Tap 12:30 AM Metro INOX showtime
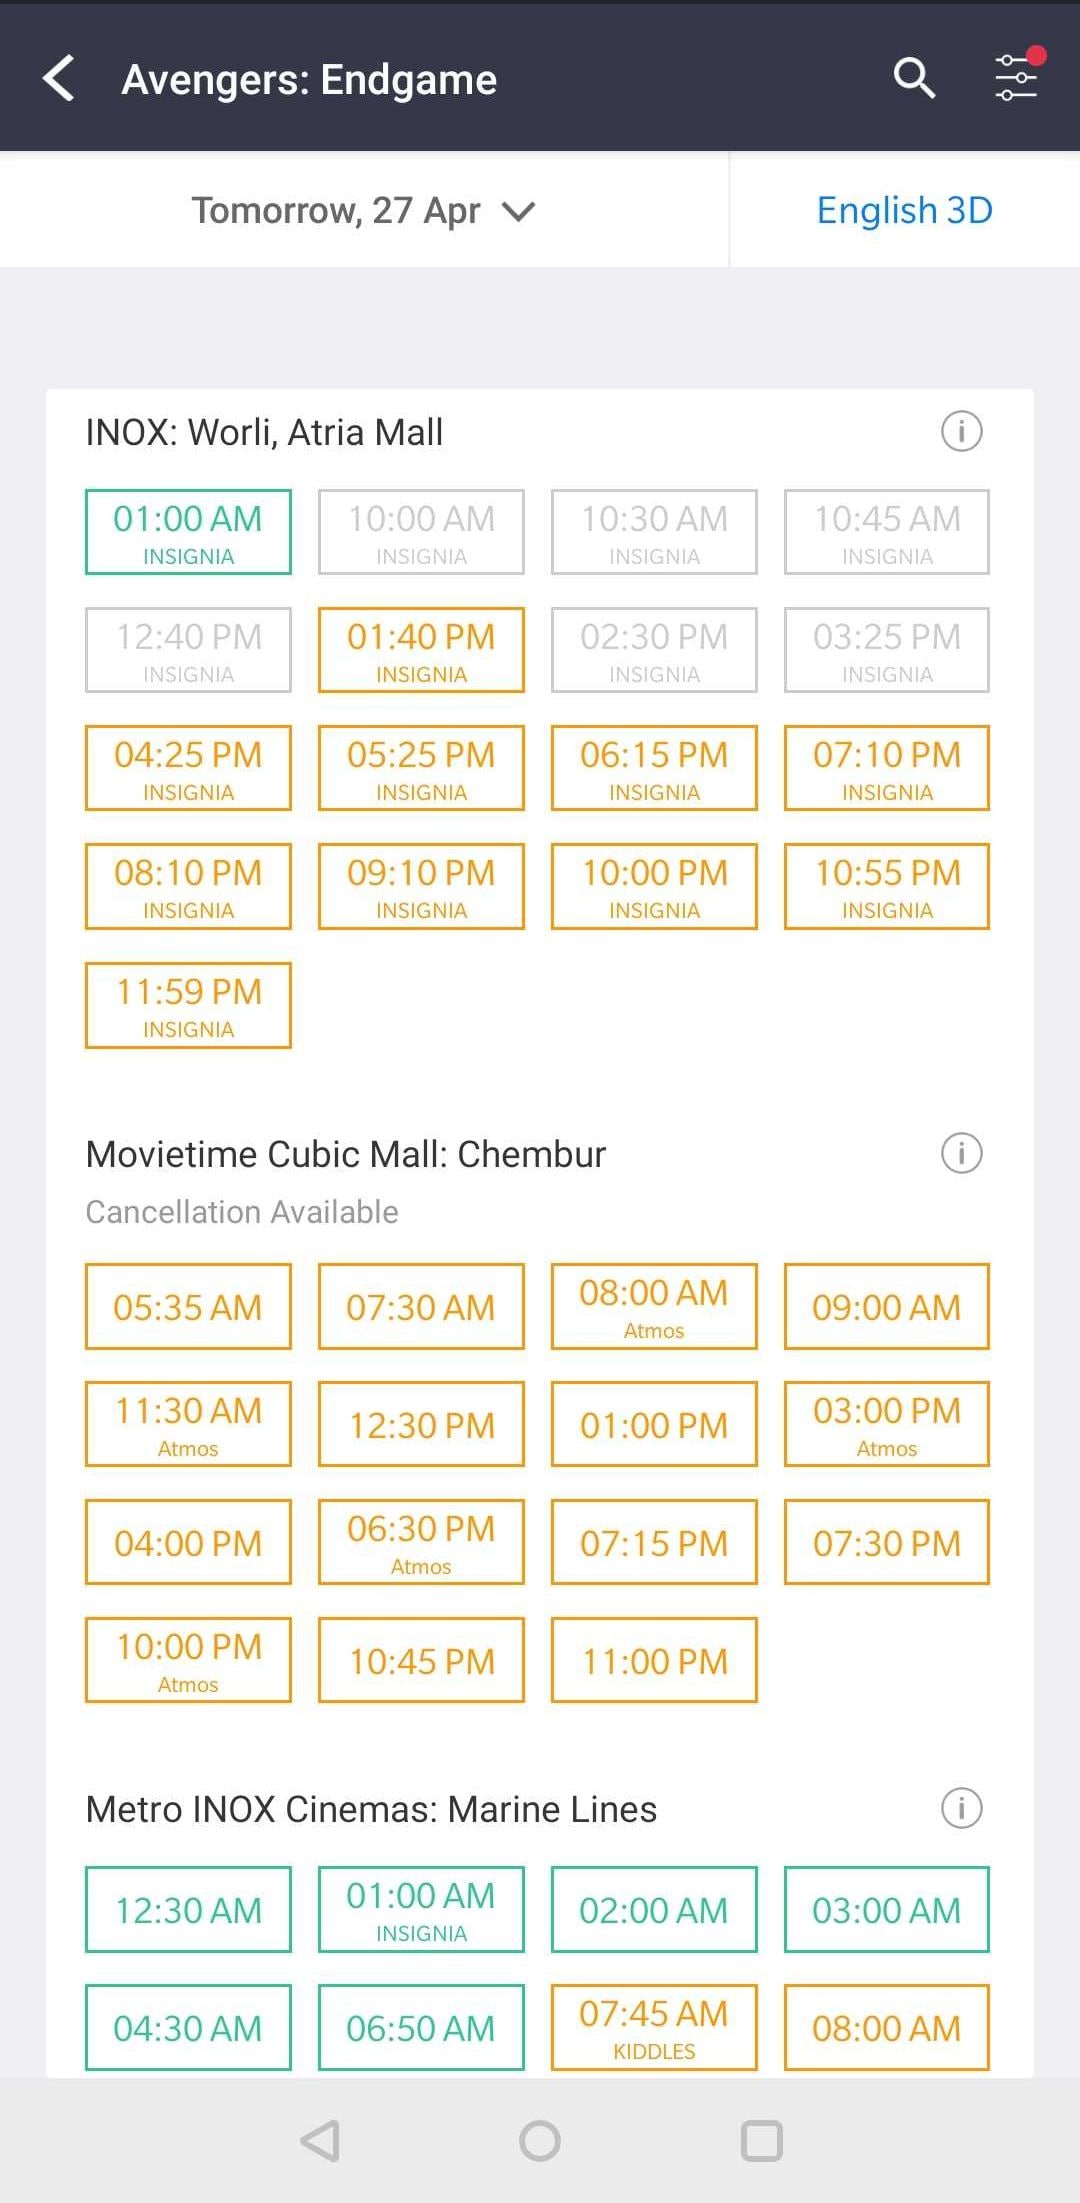1080x2203 pixels. click(x=188, y=1909)
